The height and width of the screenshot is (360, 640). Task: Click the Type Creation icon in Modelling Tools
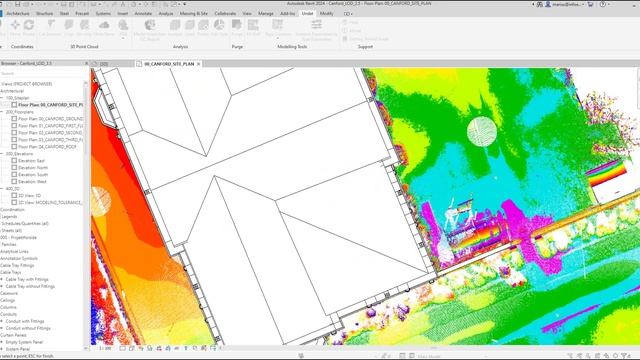(278, 25)
